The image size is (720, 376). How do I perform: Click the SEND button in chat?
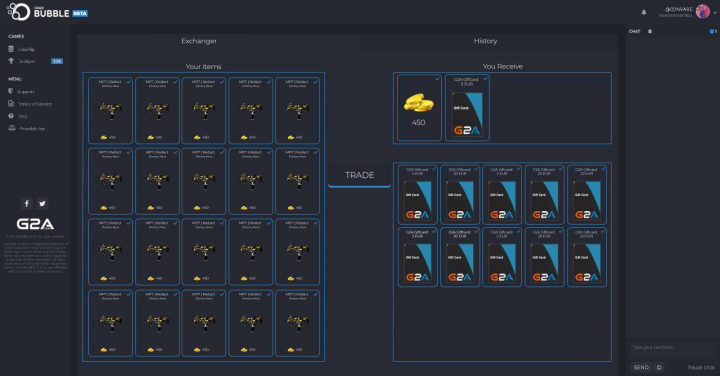[641, 367]
